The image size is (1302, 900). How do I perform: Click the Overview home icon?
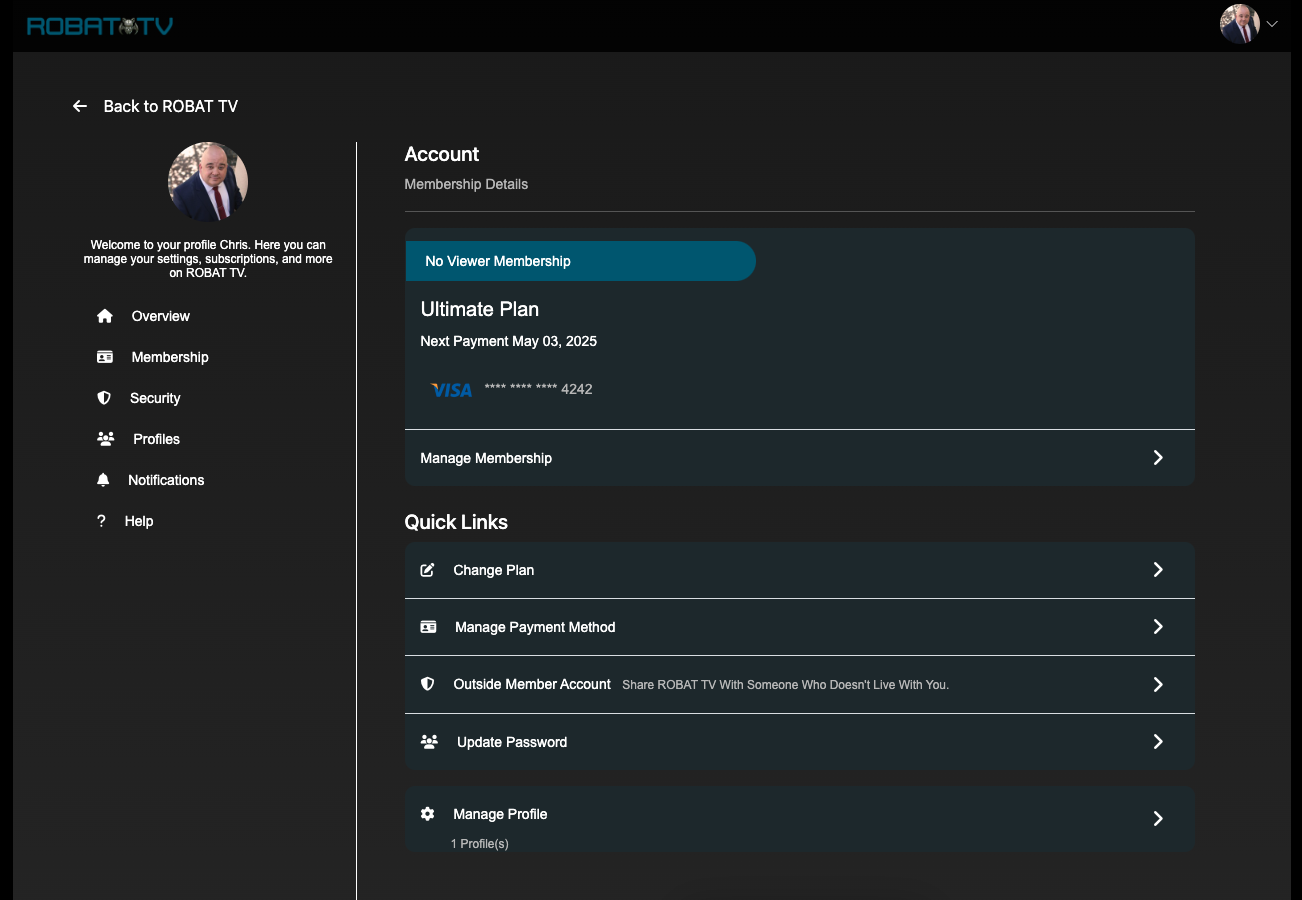tap(105, 316)
